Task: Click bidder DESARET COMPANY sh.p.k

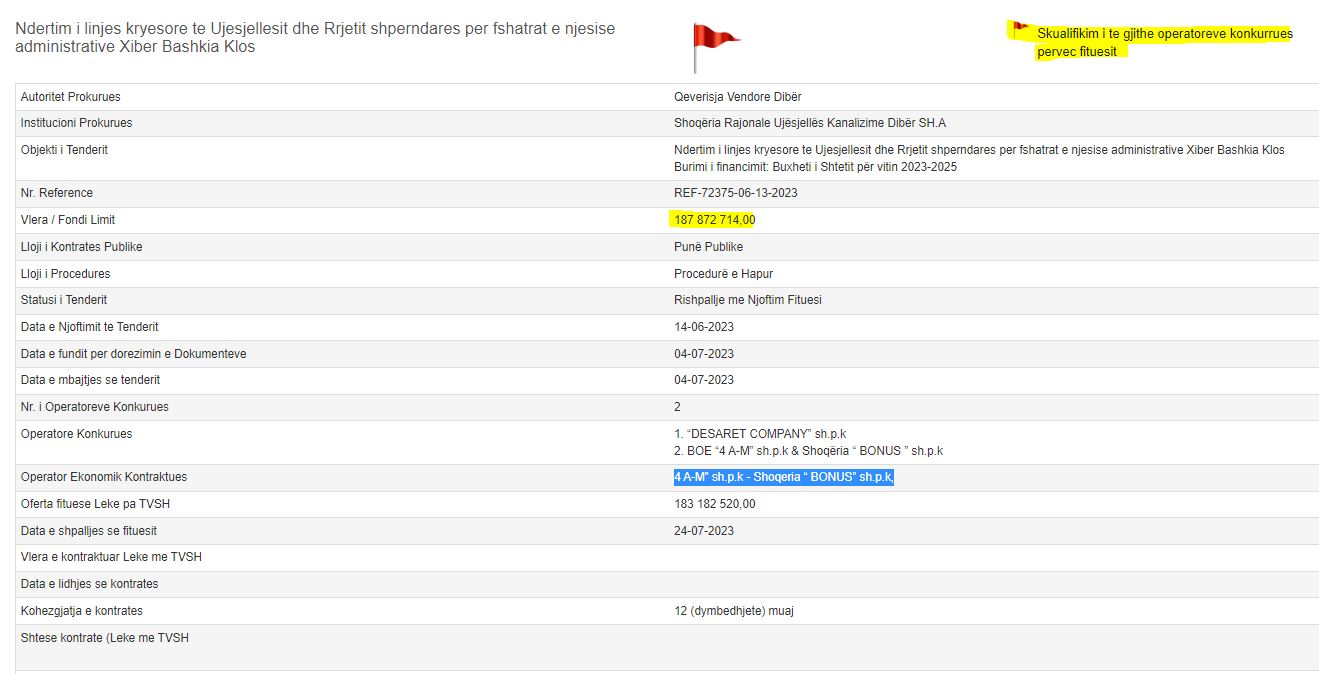Action: pos(760,434)
